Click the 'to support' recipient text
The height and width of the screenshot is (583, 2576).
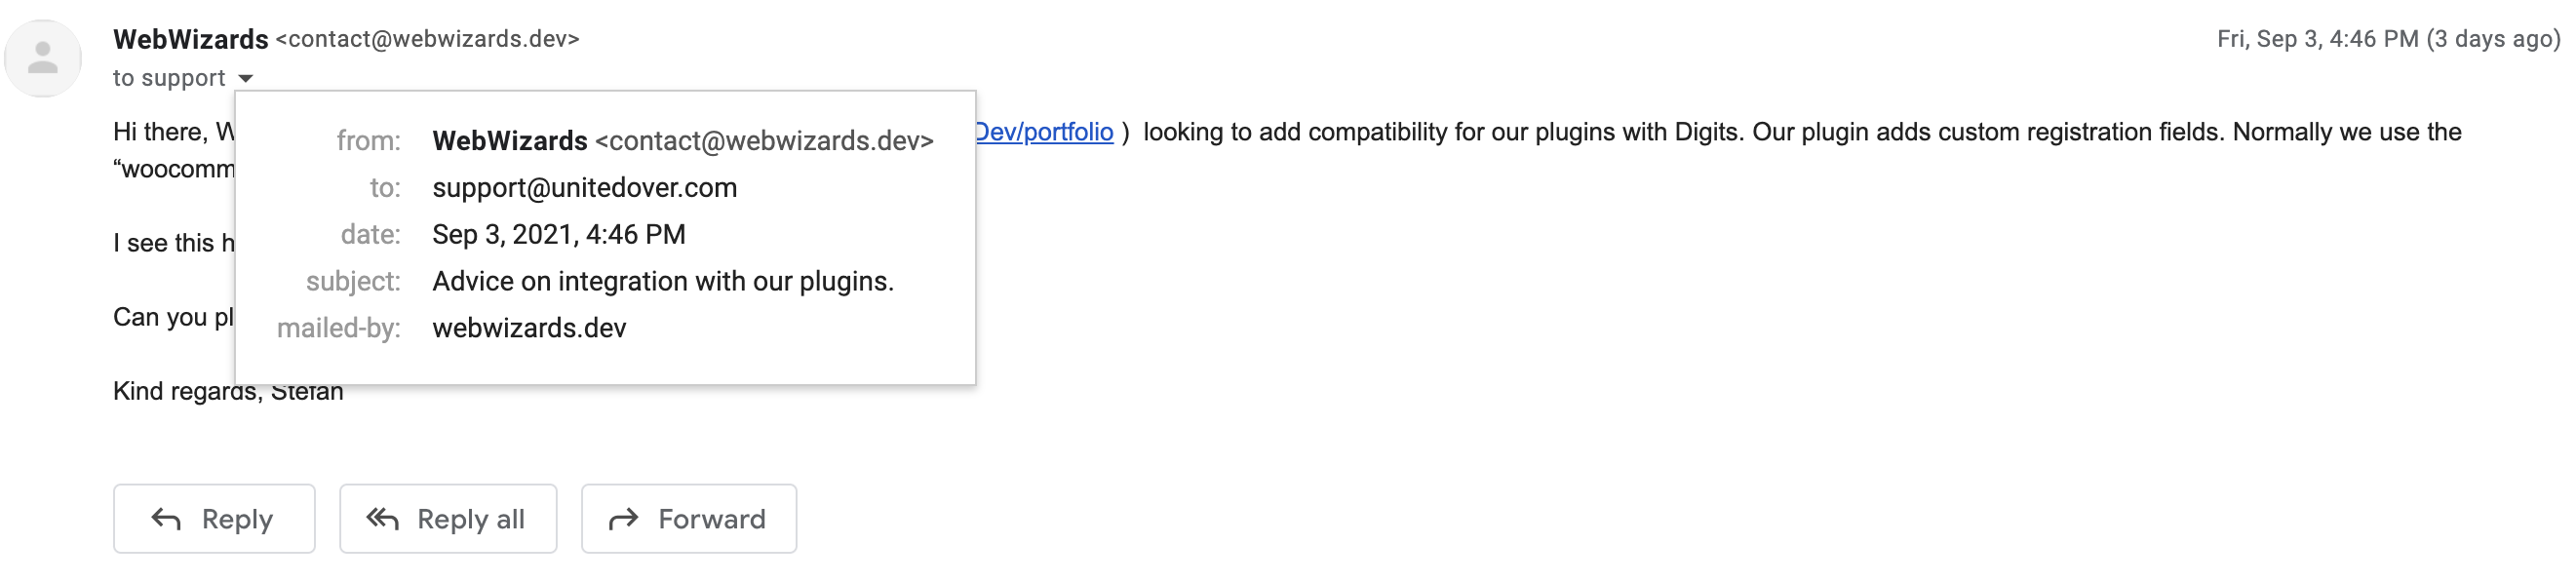click(168, 78)
